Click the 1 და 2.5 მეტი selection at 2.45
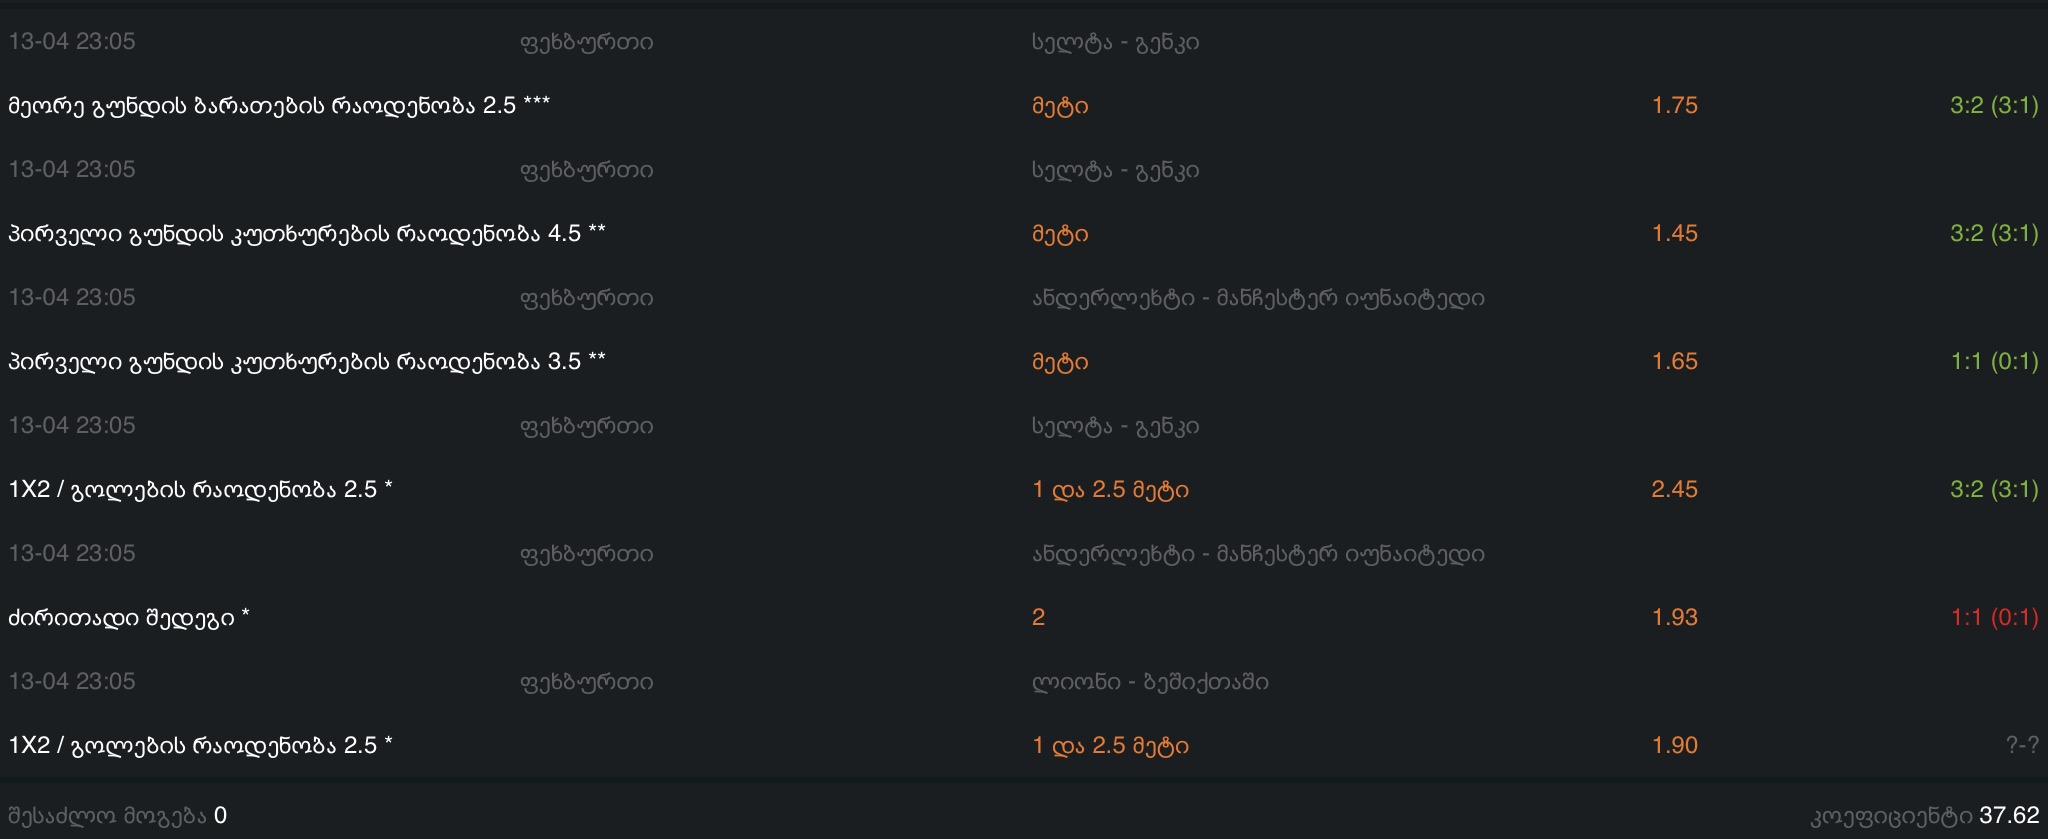This screenshot has height=839, width=2048. [x=1110, y=490]
